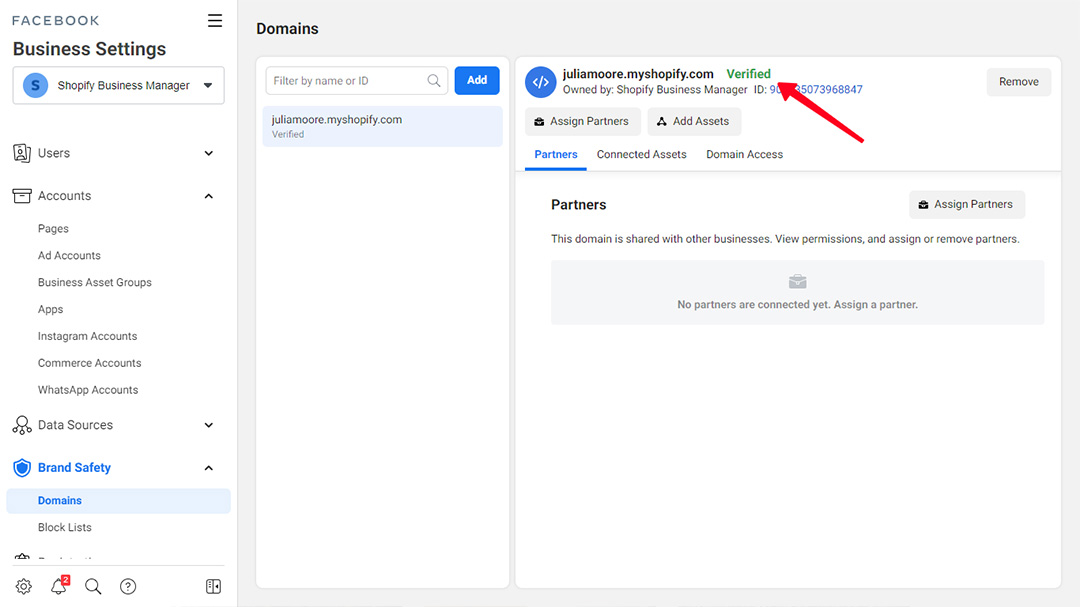Click the Data Sources icon
1080x607 pixels.
click(21, 425)
